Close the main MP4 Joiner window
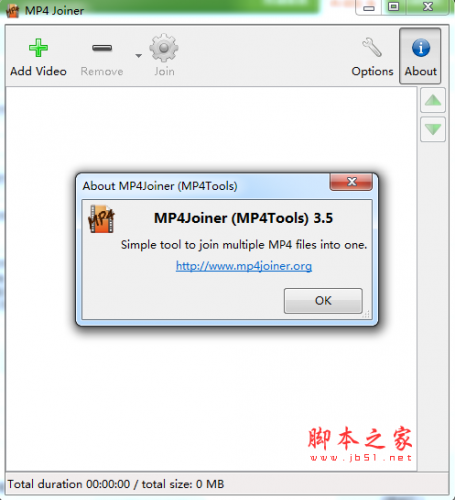455x500 pixels. point(428,7)
